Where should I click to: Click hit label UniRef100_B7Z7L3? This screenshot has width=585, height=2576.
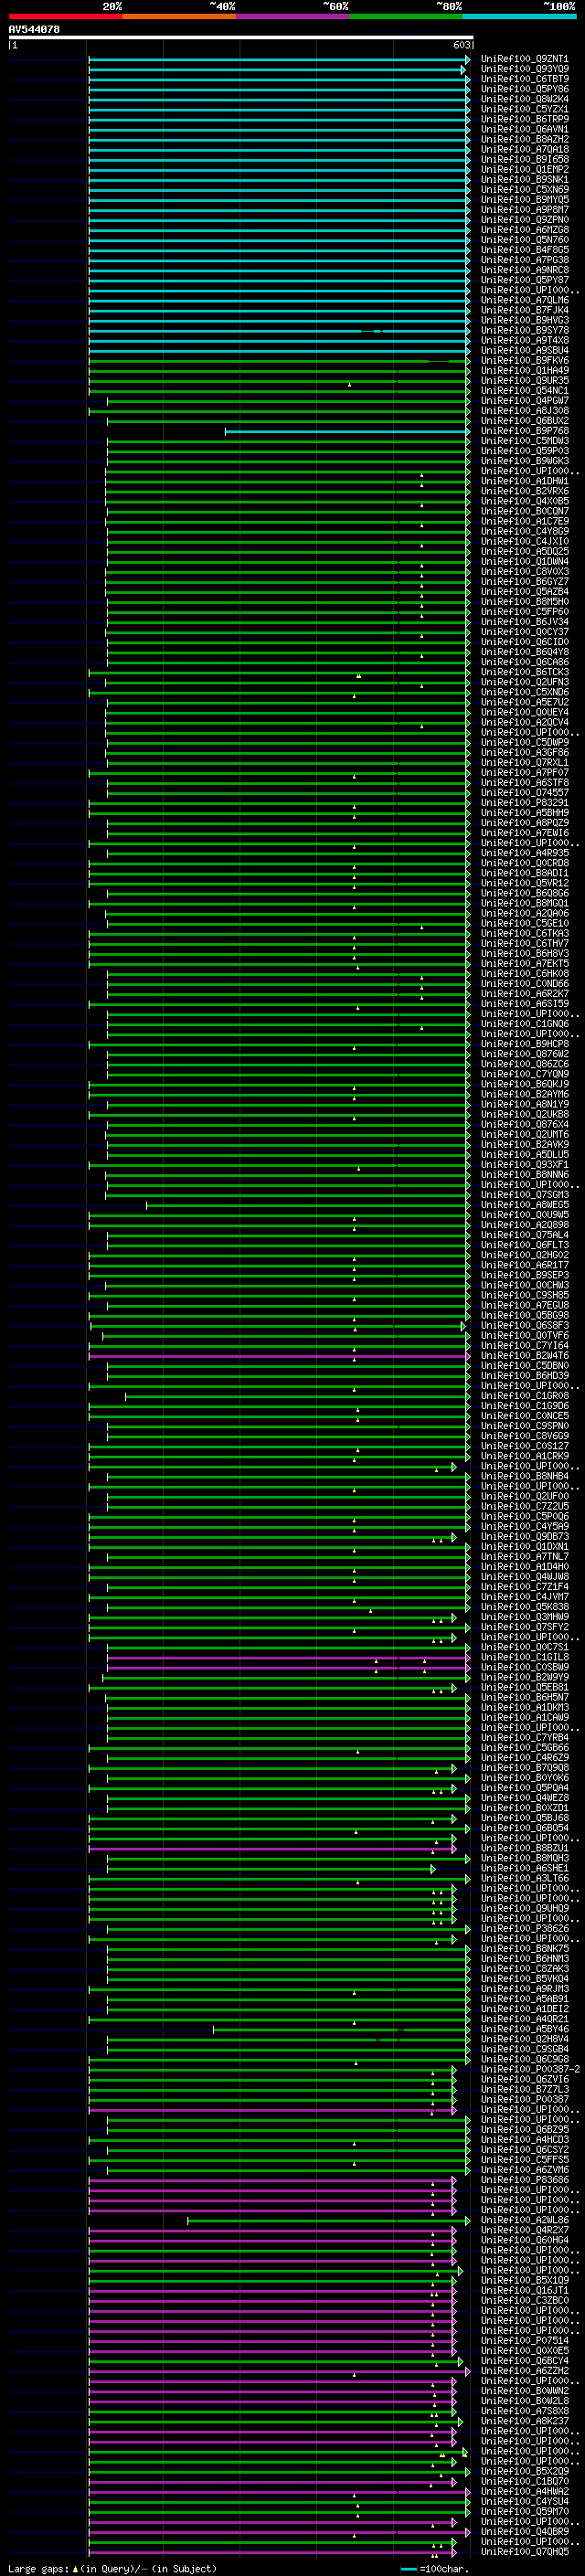(524, 2089)
